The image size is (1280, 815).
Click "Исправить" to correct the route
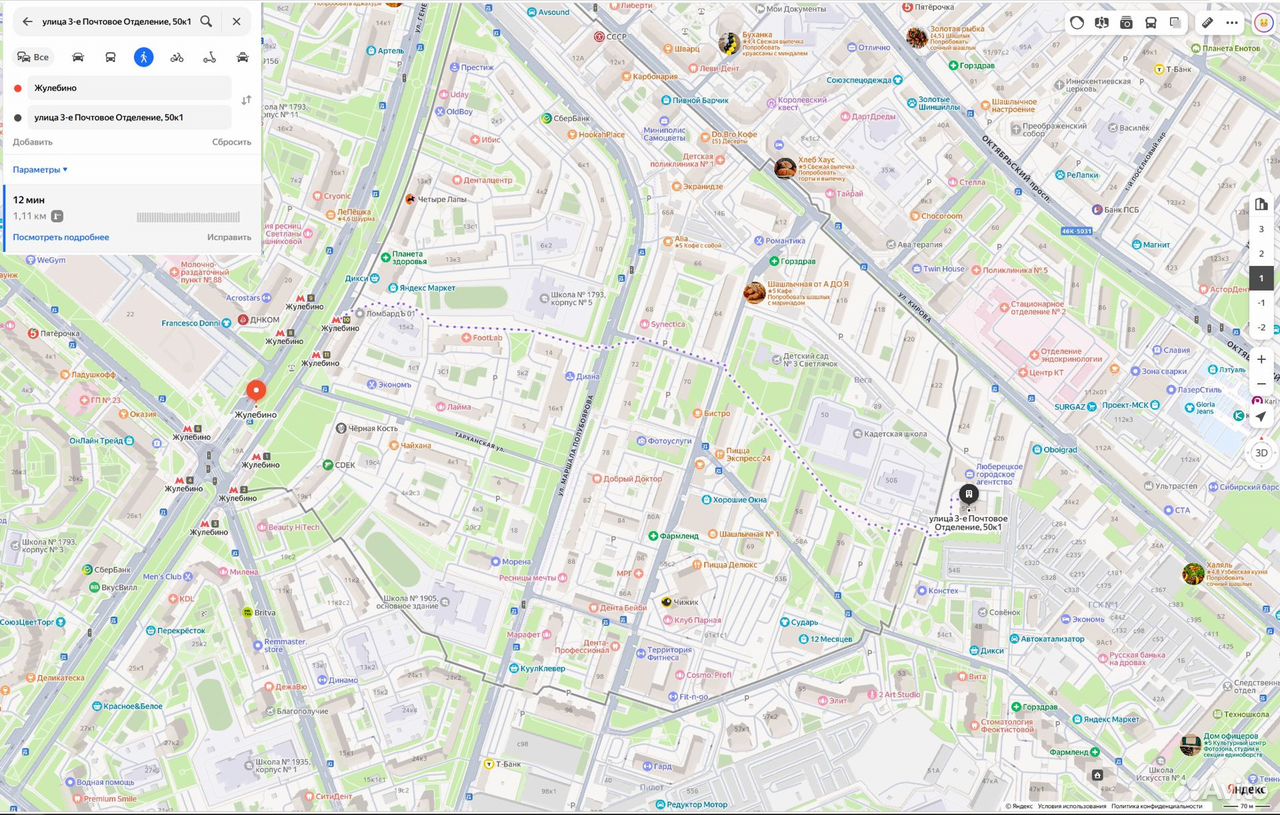[x=229, y=237]
